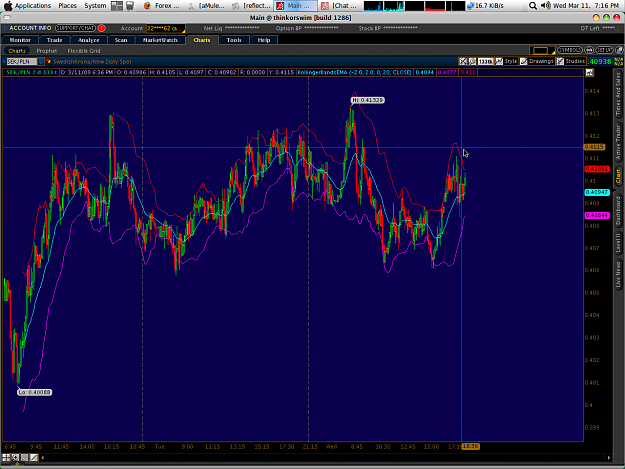The width and height of the screenshot is (625, 469).
Task: Click the search magnifier icon in top bar
Action: [533, 6]
